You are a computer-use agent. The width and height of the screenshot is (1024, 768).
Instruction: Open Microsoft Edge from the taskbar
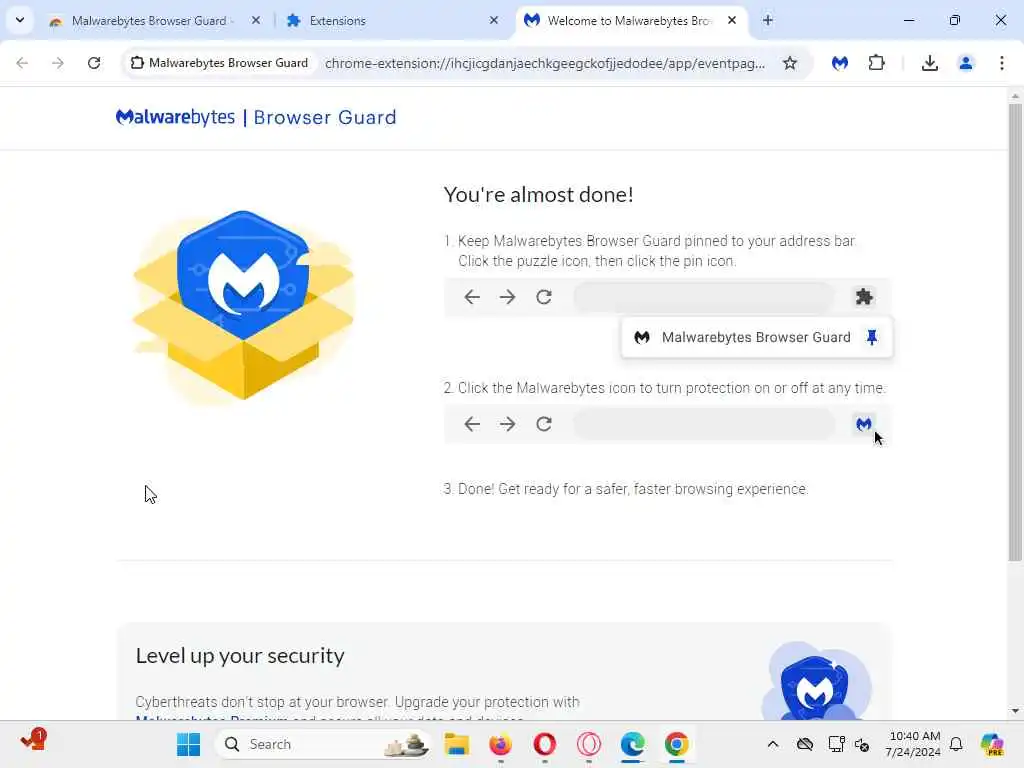click(632, 744)
